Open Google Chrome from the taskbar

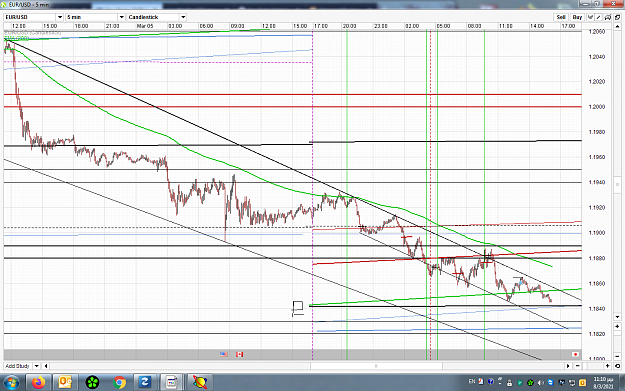119,383
